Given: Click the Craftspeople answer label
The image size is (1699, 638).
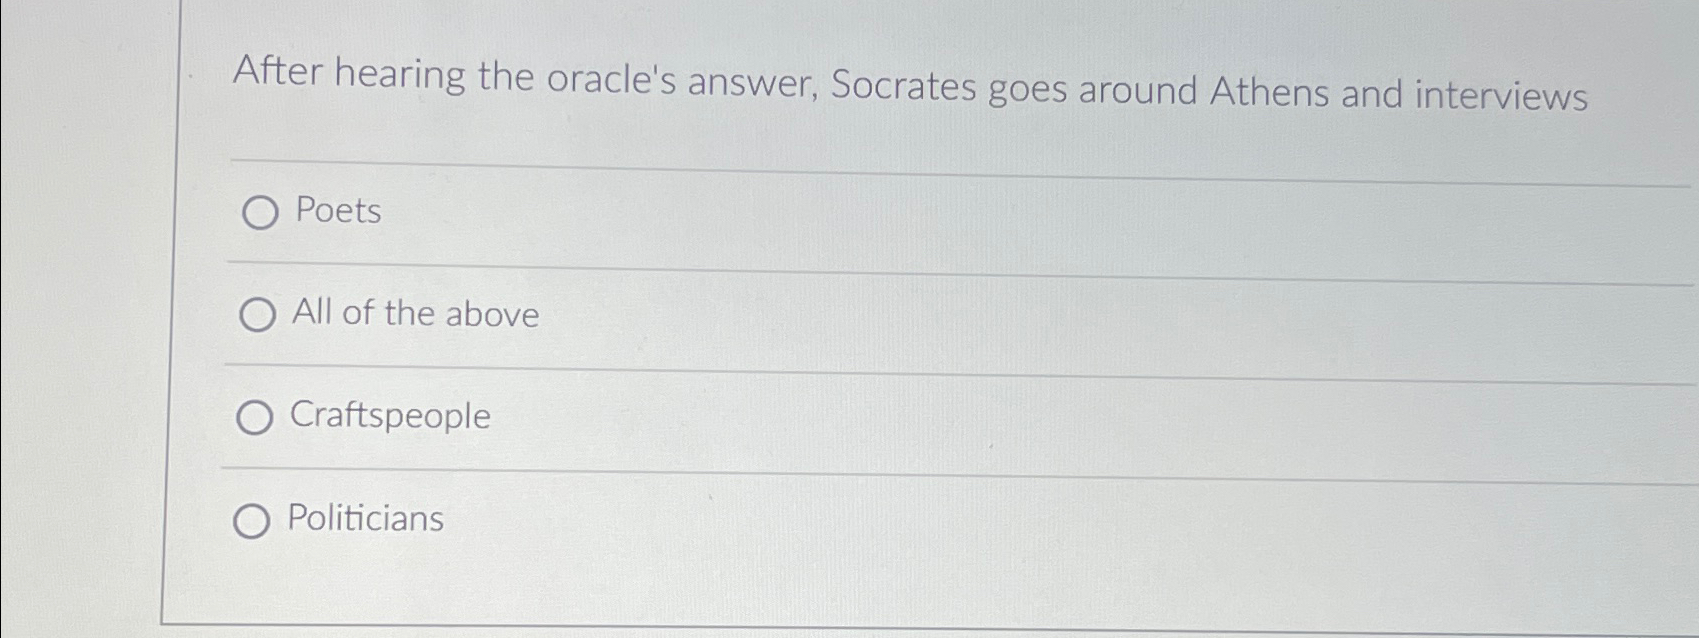Looking at the screenshot, I should point(388,418).
